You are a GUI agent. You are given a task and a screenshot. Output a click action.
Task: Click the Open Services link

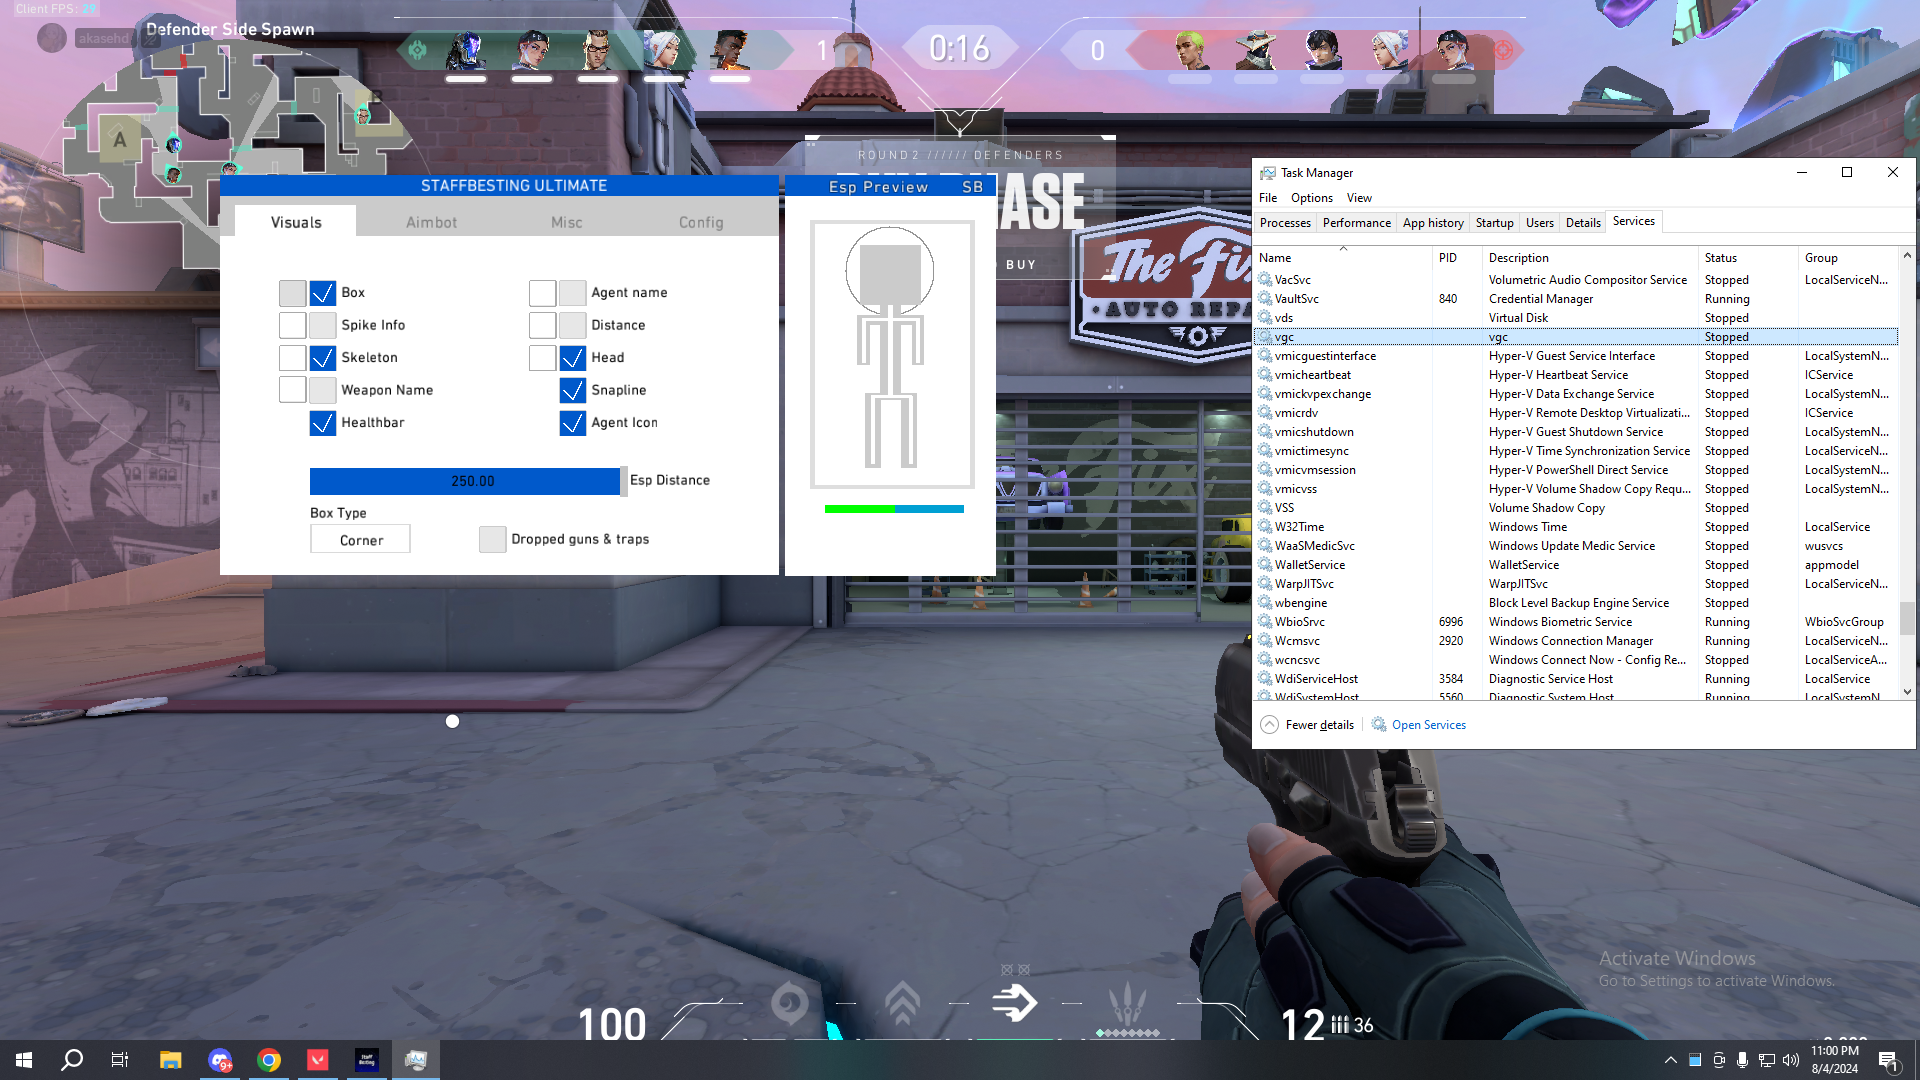pos(1428,725)
